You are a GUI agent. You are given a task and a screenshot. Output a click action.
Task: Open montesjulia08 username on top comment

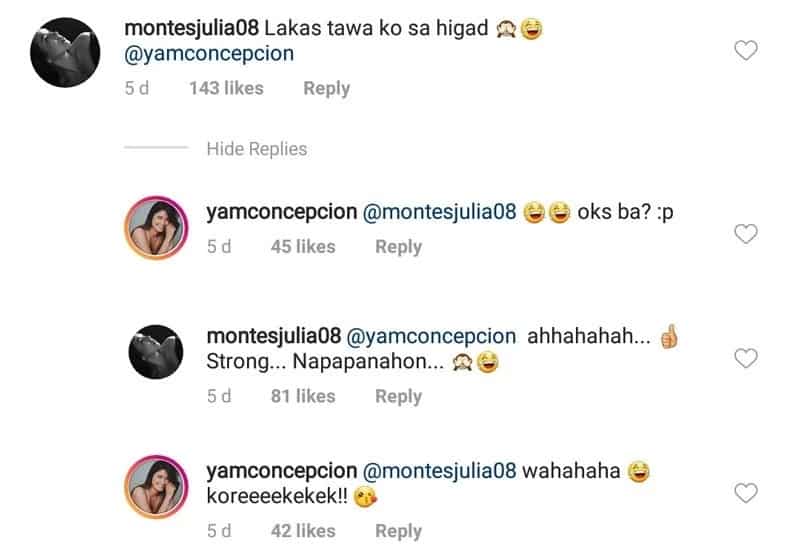click(192, 28)
